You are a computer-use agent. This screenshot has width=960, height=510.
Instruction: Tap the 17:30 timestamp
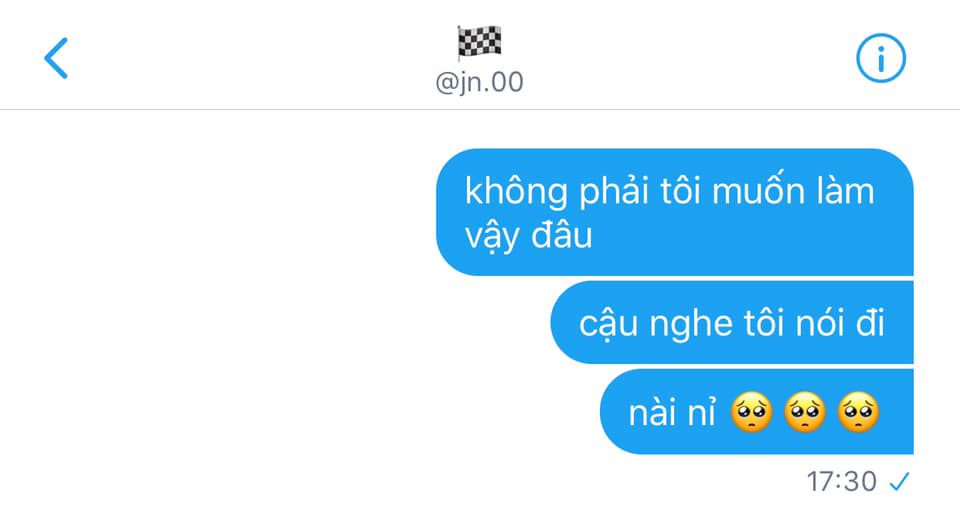(x=841, y=482)
